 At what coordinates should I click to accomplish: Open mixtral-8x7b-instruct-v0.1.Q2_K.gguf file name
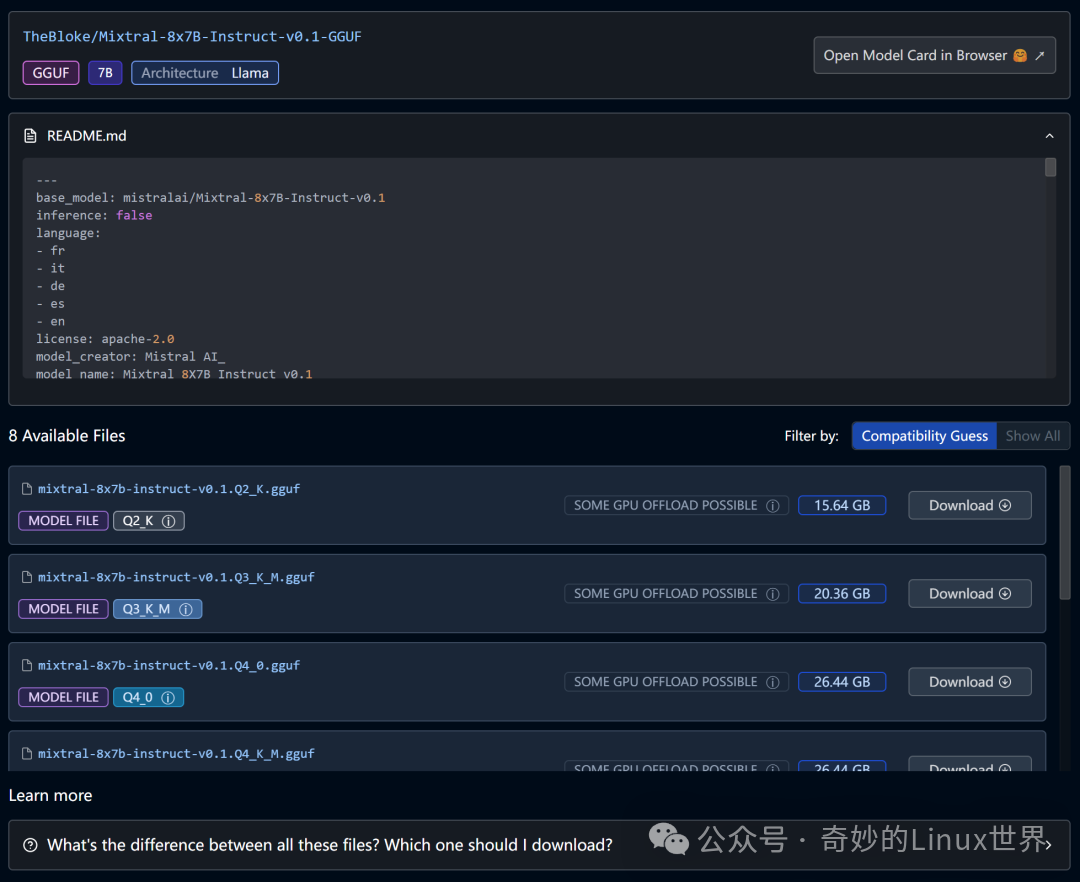pos(169,489)
